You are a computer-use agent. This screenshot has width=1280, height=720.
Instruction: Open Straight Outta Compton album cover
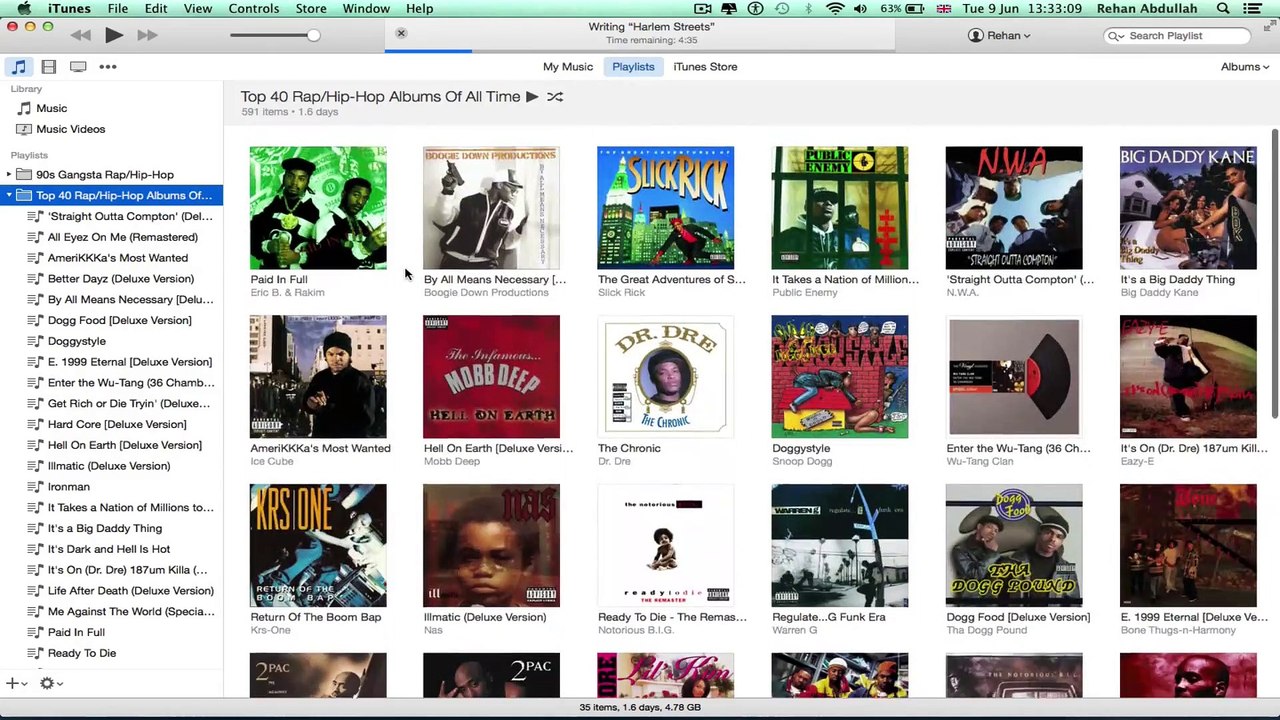coord(1014,208)
